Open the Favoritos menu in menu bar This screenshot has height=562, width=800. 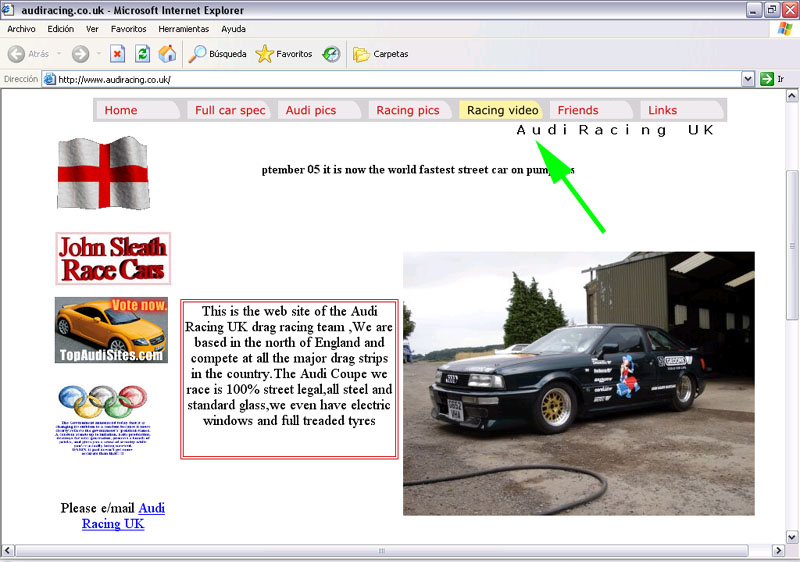tap(129, 29)
